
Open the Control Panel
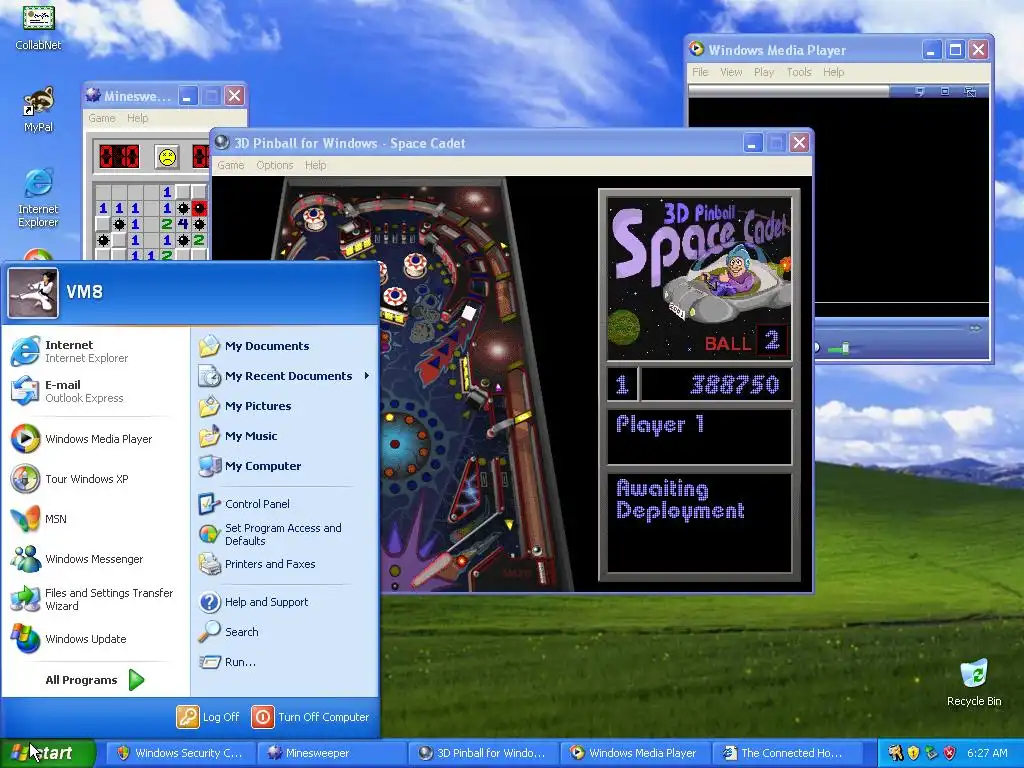(285, 504)
